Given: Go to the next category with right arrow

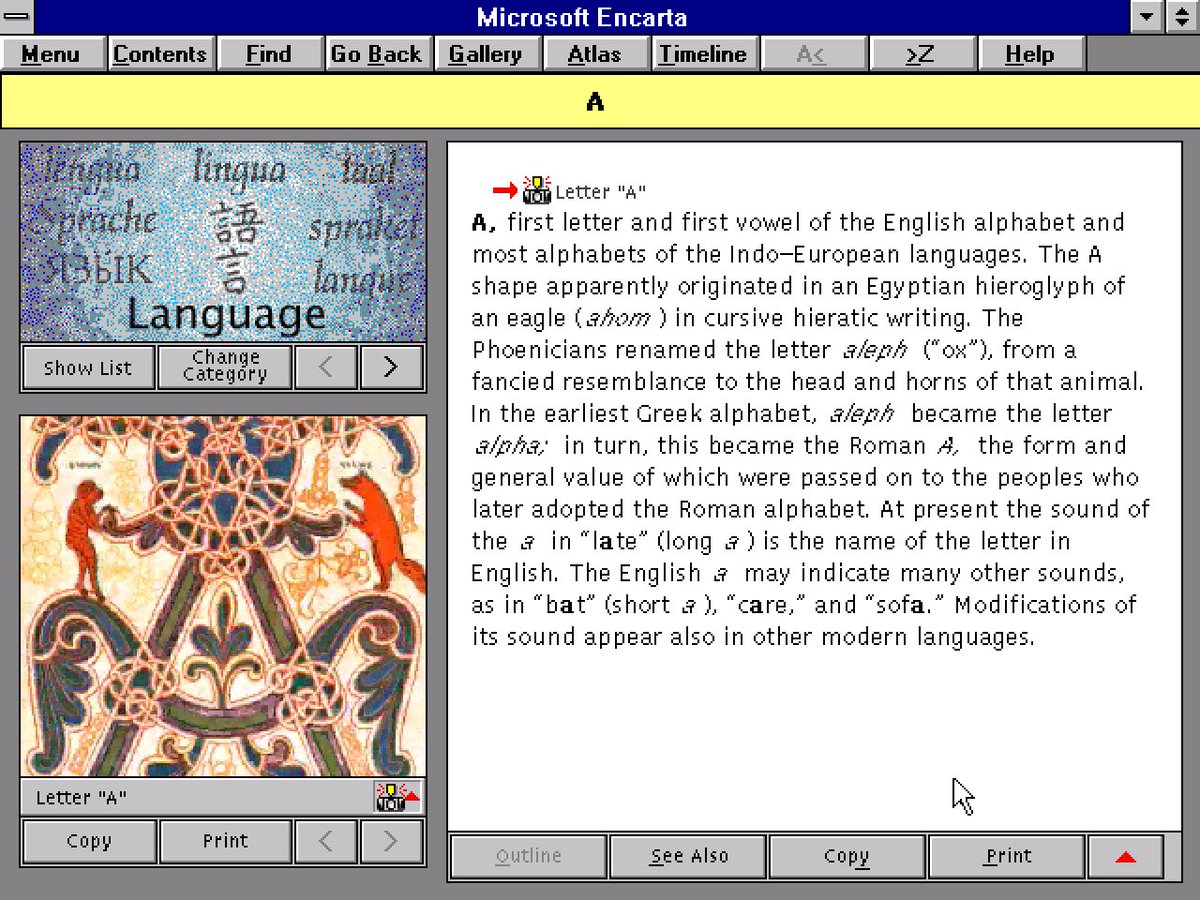Looking at the screenshot, I should tap(391, 368).
